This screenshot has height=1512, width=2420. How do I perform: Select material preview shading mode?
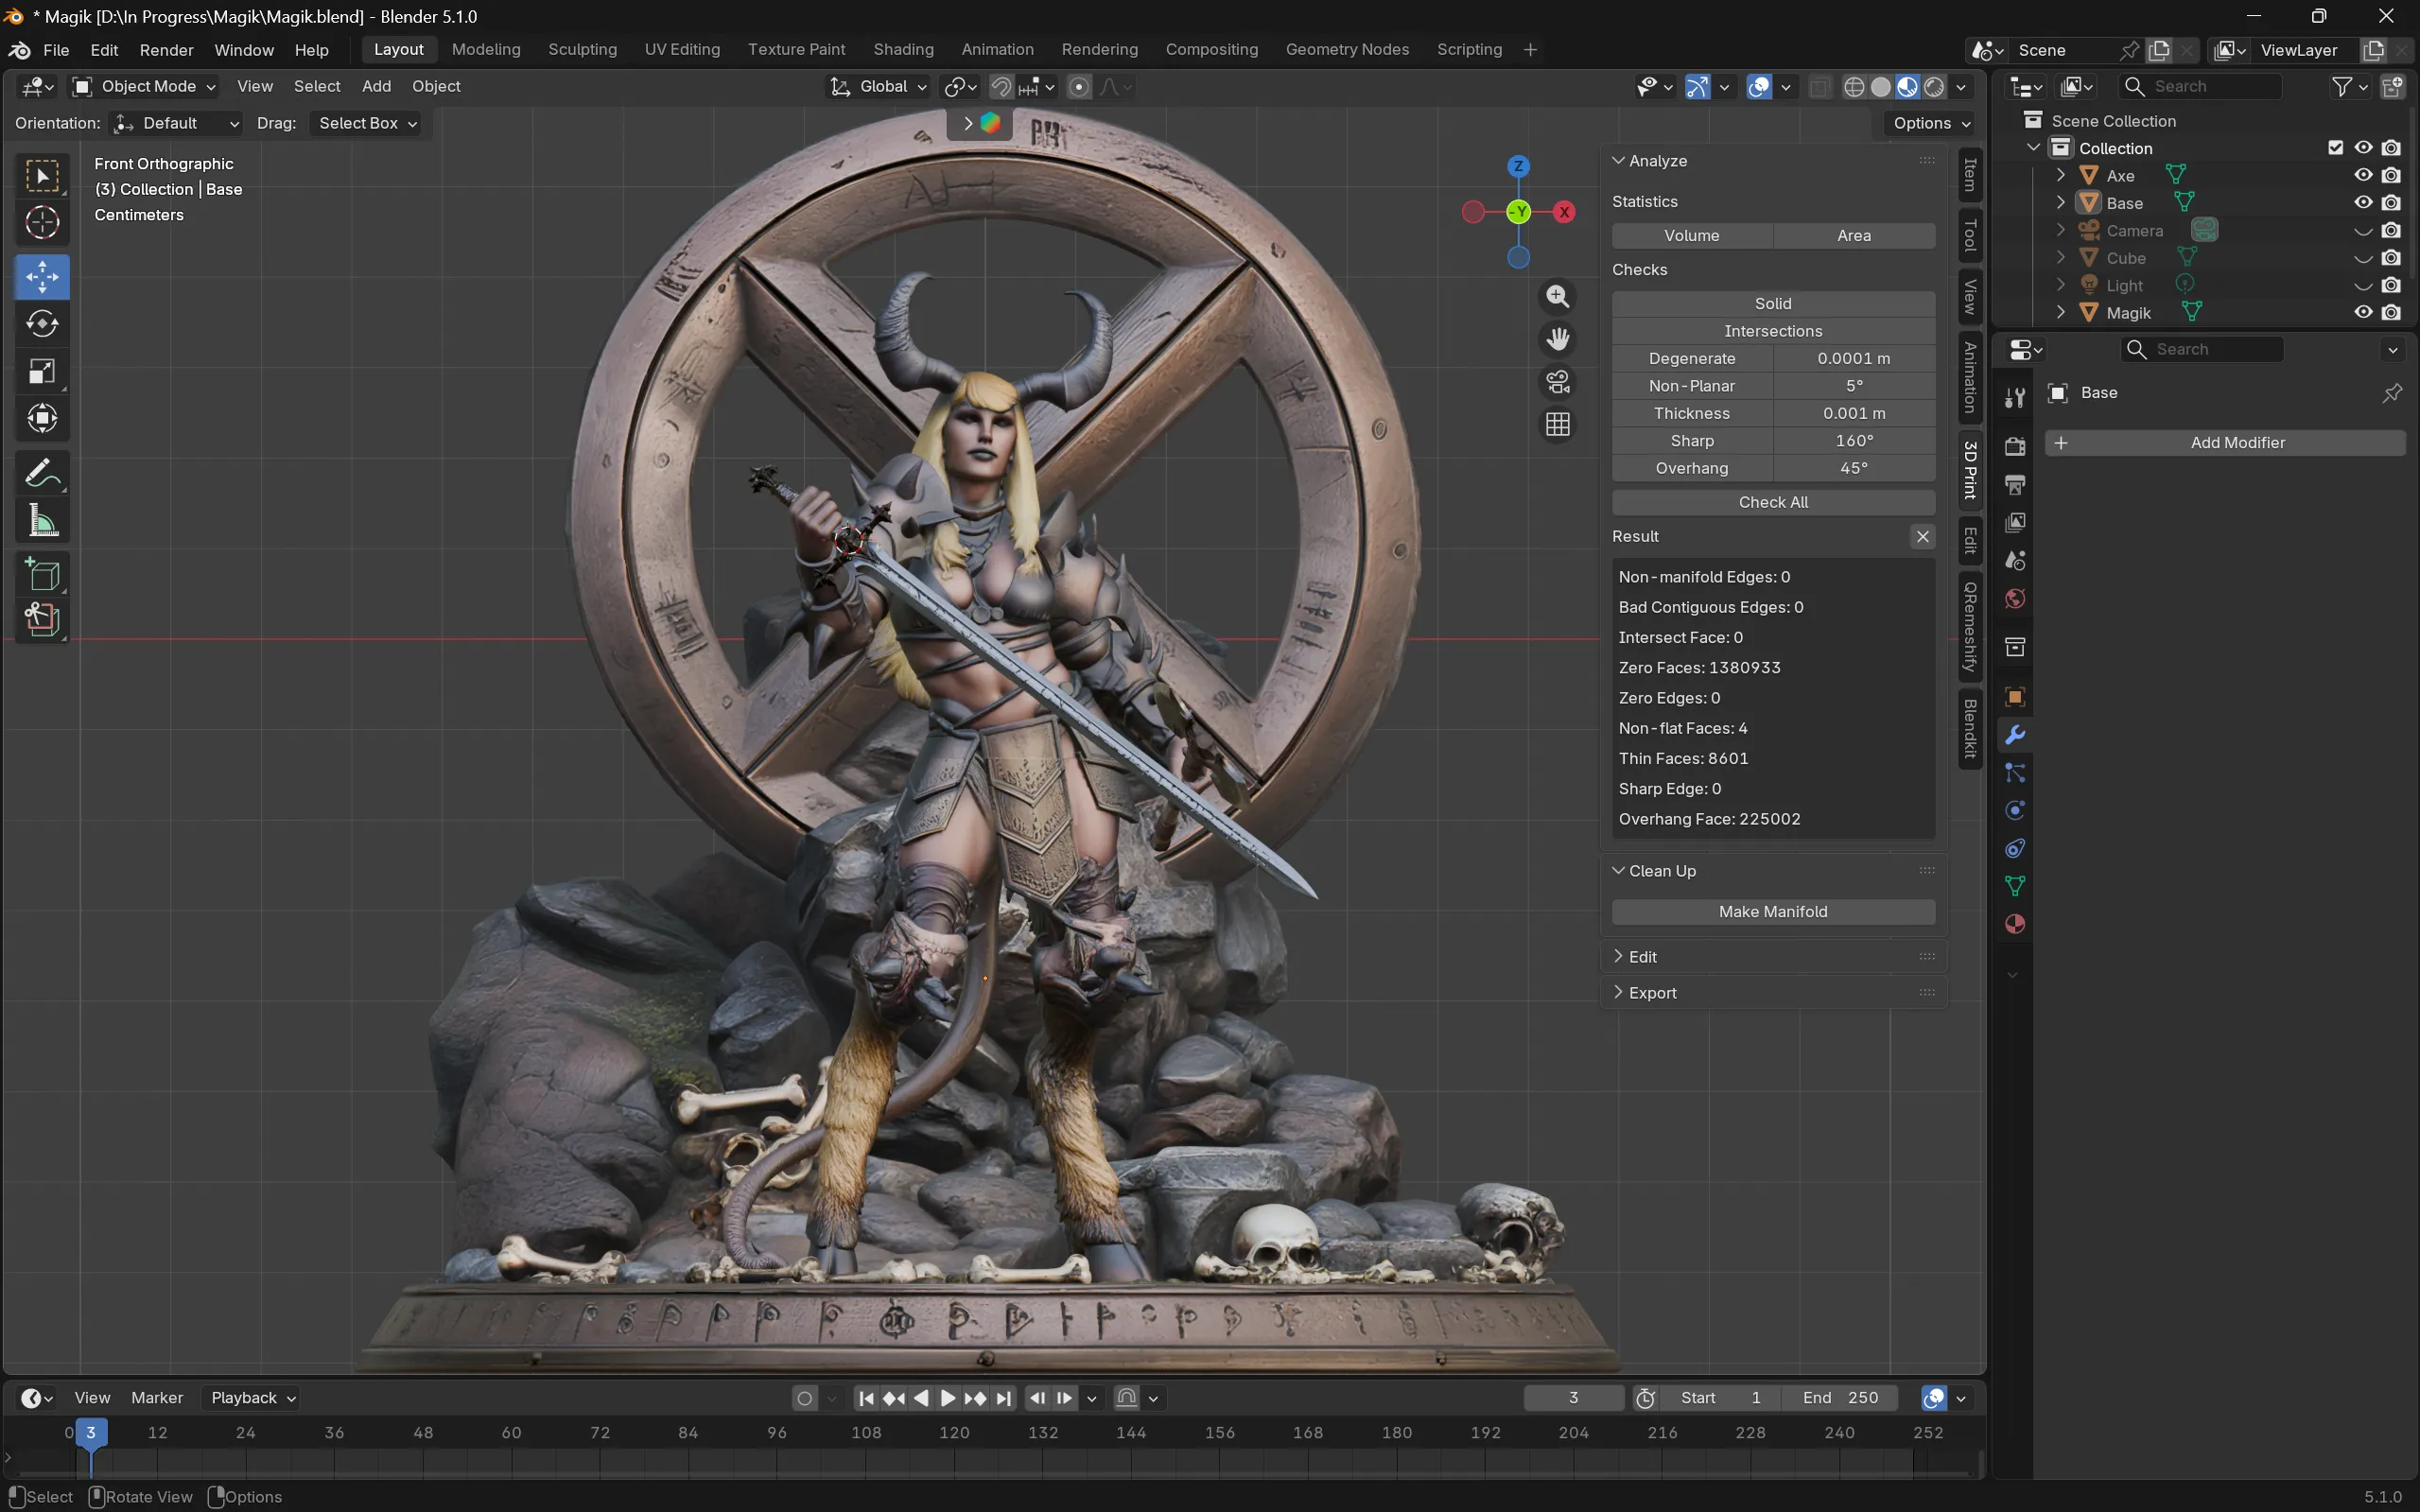(1907, 87)
